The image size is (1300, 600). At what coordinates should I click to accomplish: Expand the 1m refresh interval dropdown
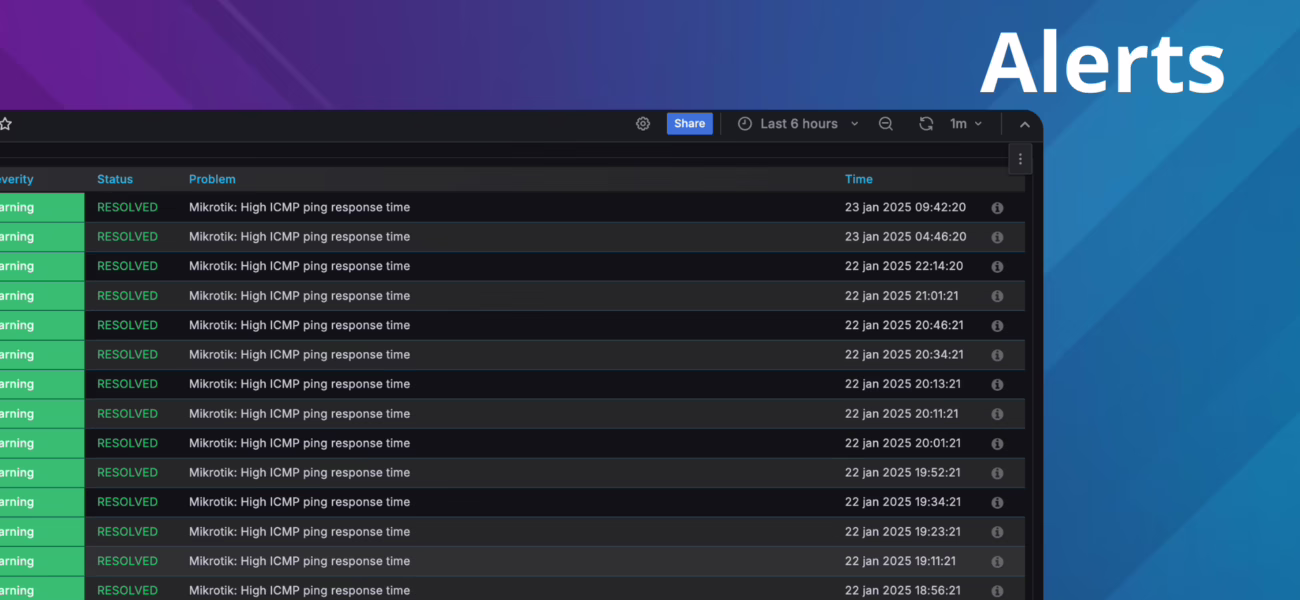966,124
